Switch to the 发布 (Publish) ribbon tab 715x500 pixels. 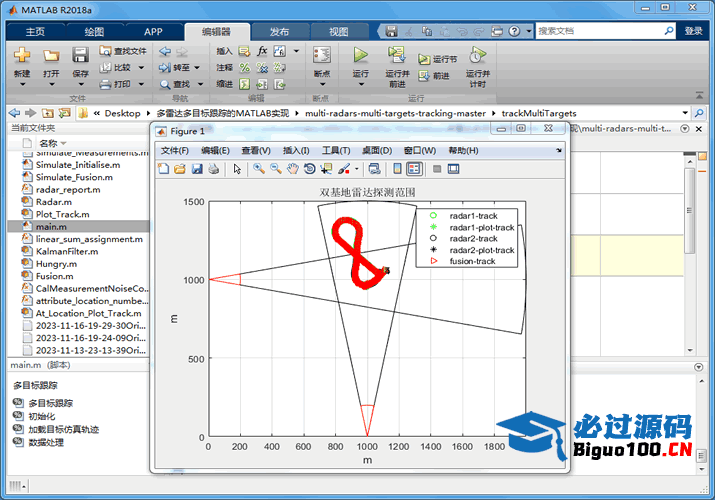coord(279,31)
